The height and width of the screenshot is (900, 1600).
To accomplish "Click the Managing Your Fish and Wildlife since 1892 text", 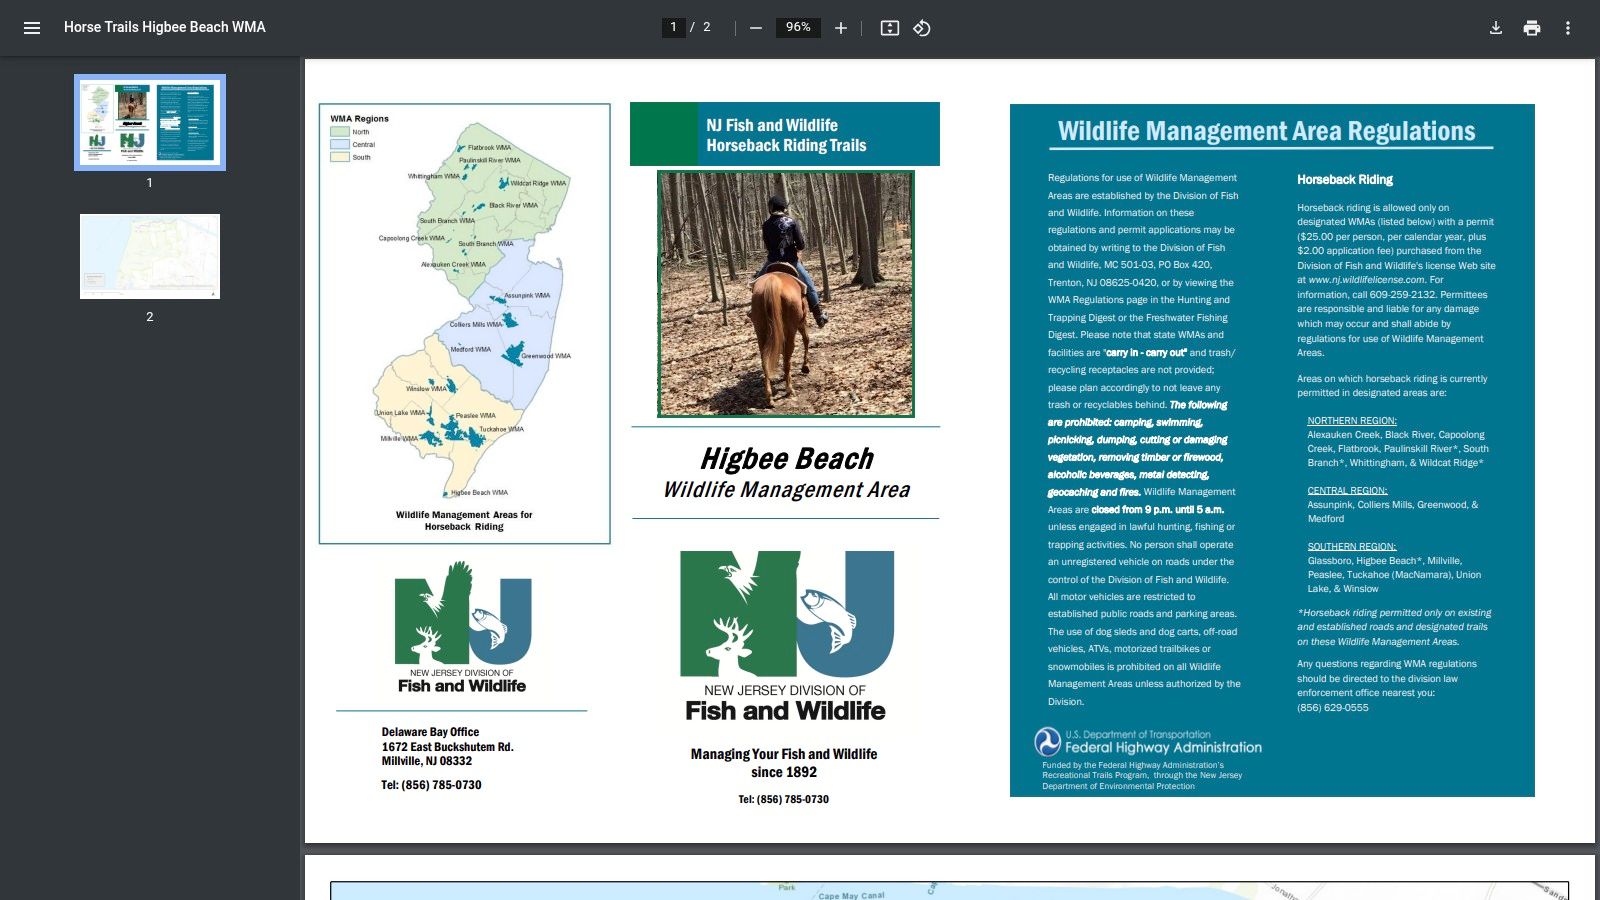I will [x=784, y=763].
